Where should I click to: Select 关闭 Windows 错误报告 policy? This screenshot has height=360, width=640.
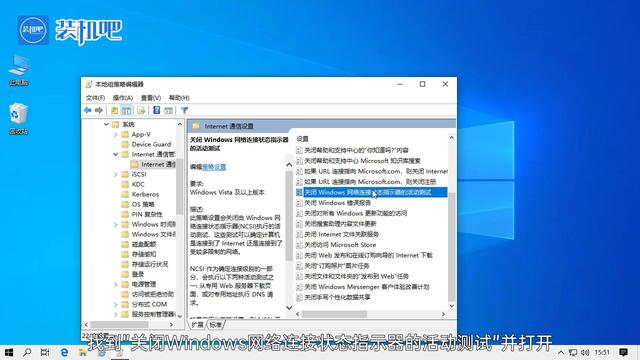(334, 203)
